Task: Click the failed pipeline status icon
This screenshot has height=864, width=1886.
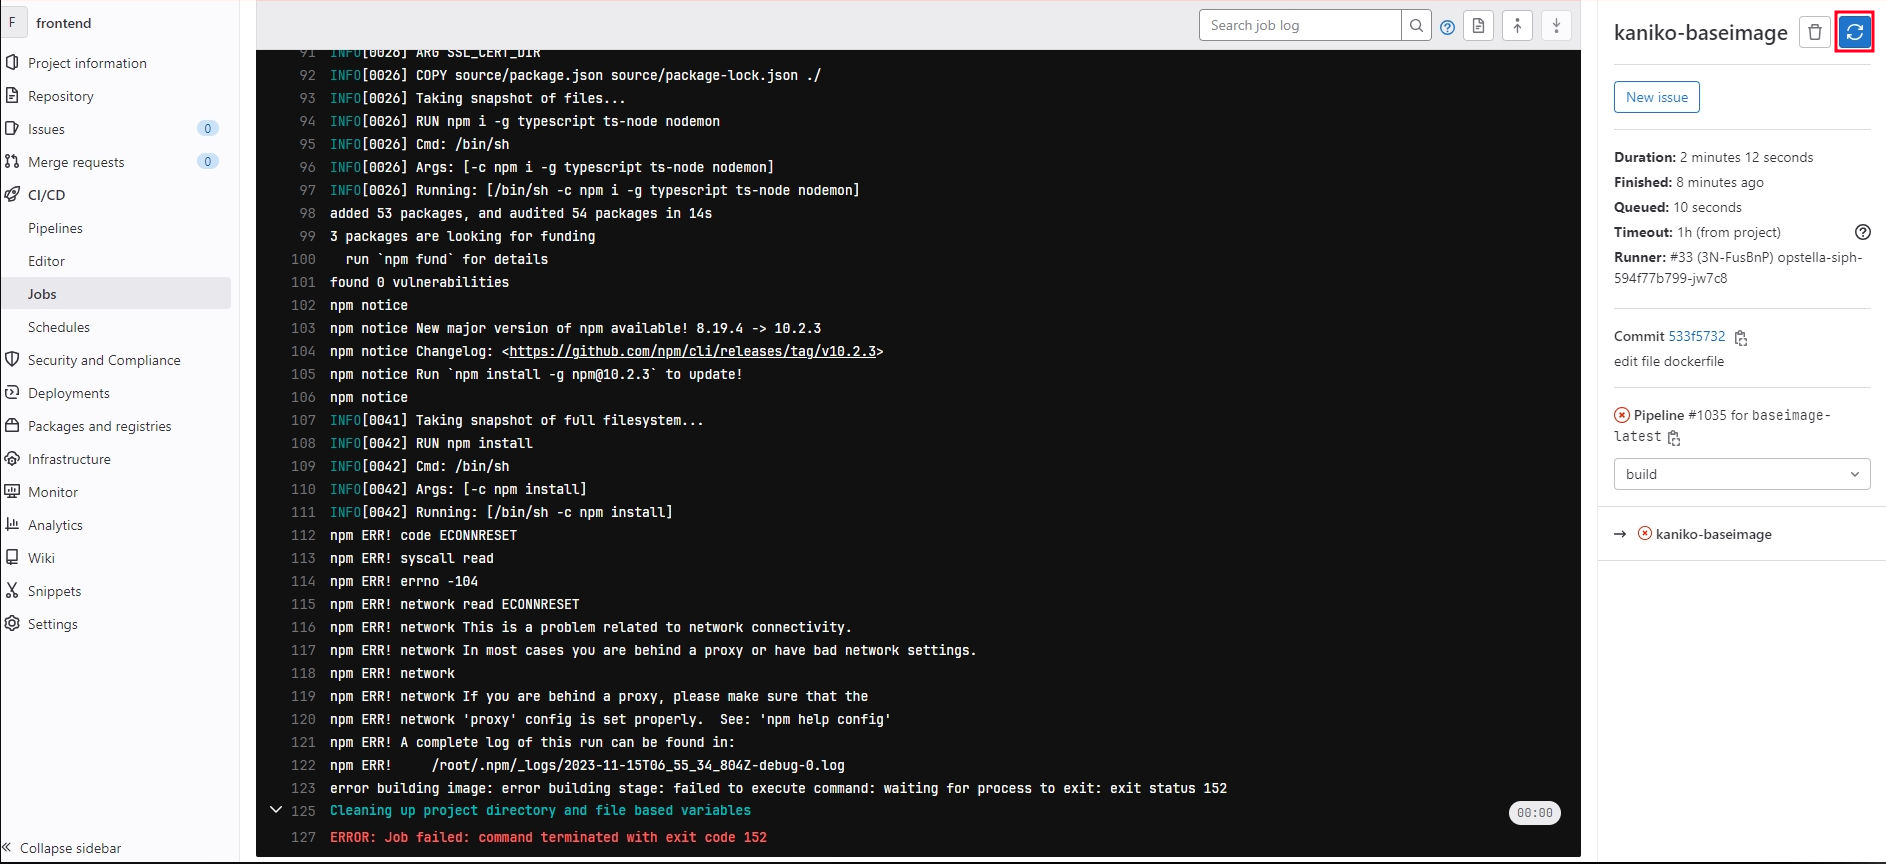Action: click(1622, 415)
